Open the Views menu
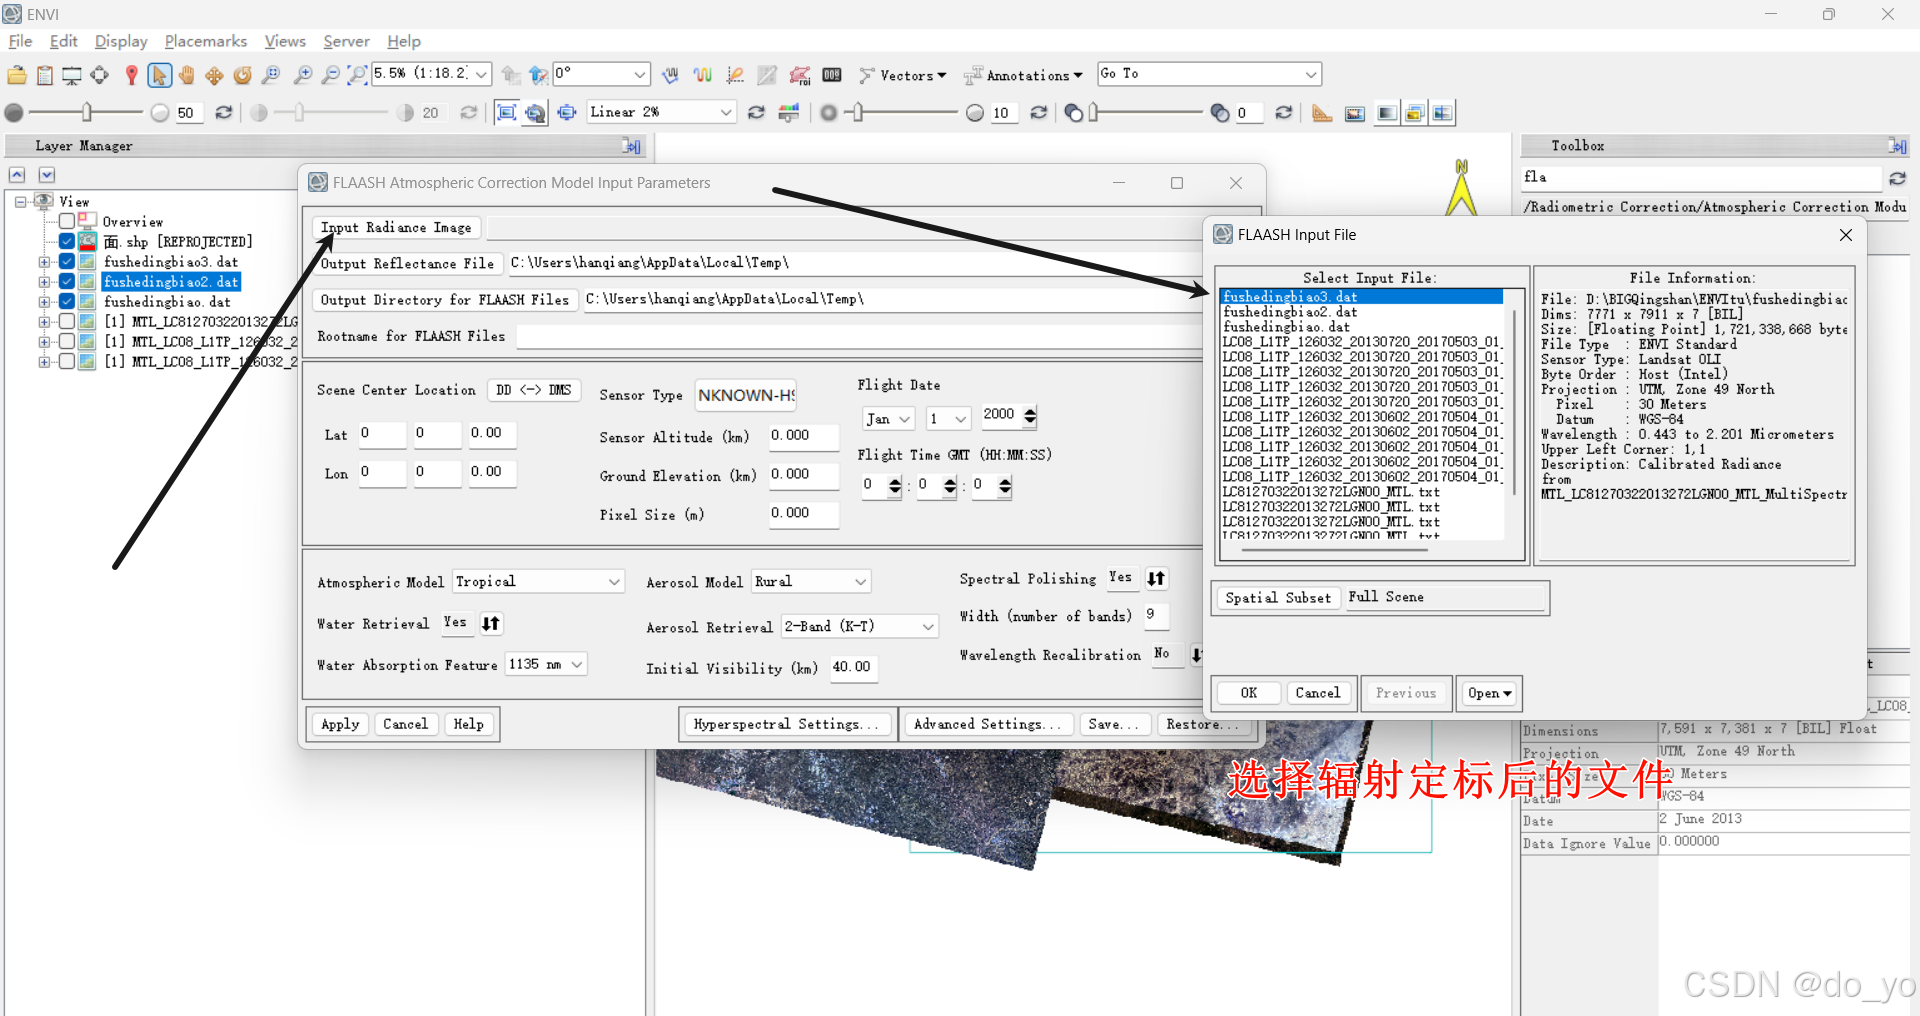 coord(285,41)
